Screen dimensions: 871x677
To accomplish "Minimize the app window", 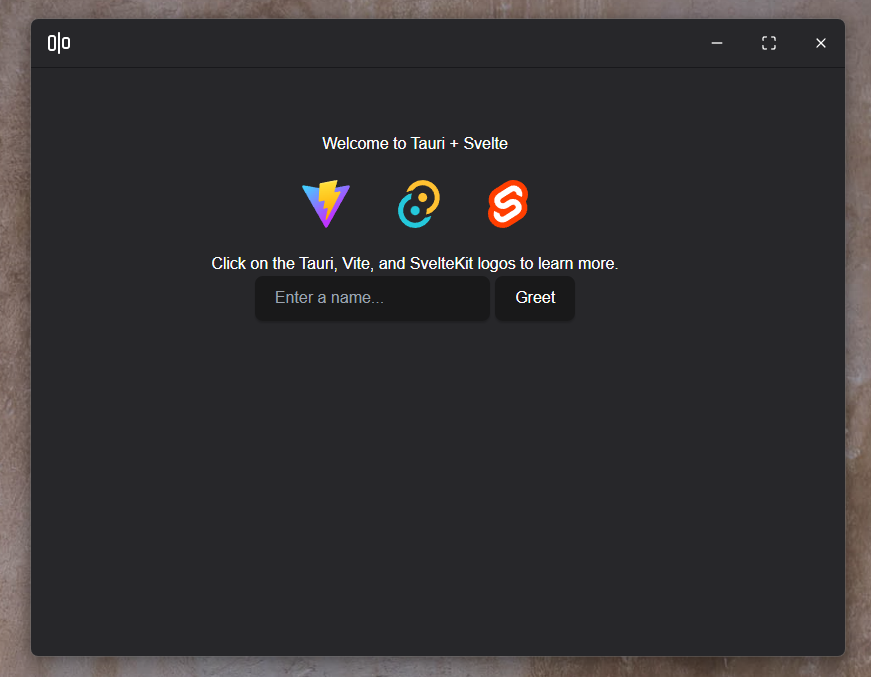I will [717, 43].
